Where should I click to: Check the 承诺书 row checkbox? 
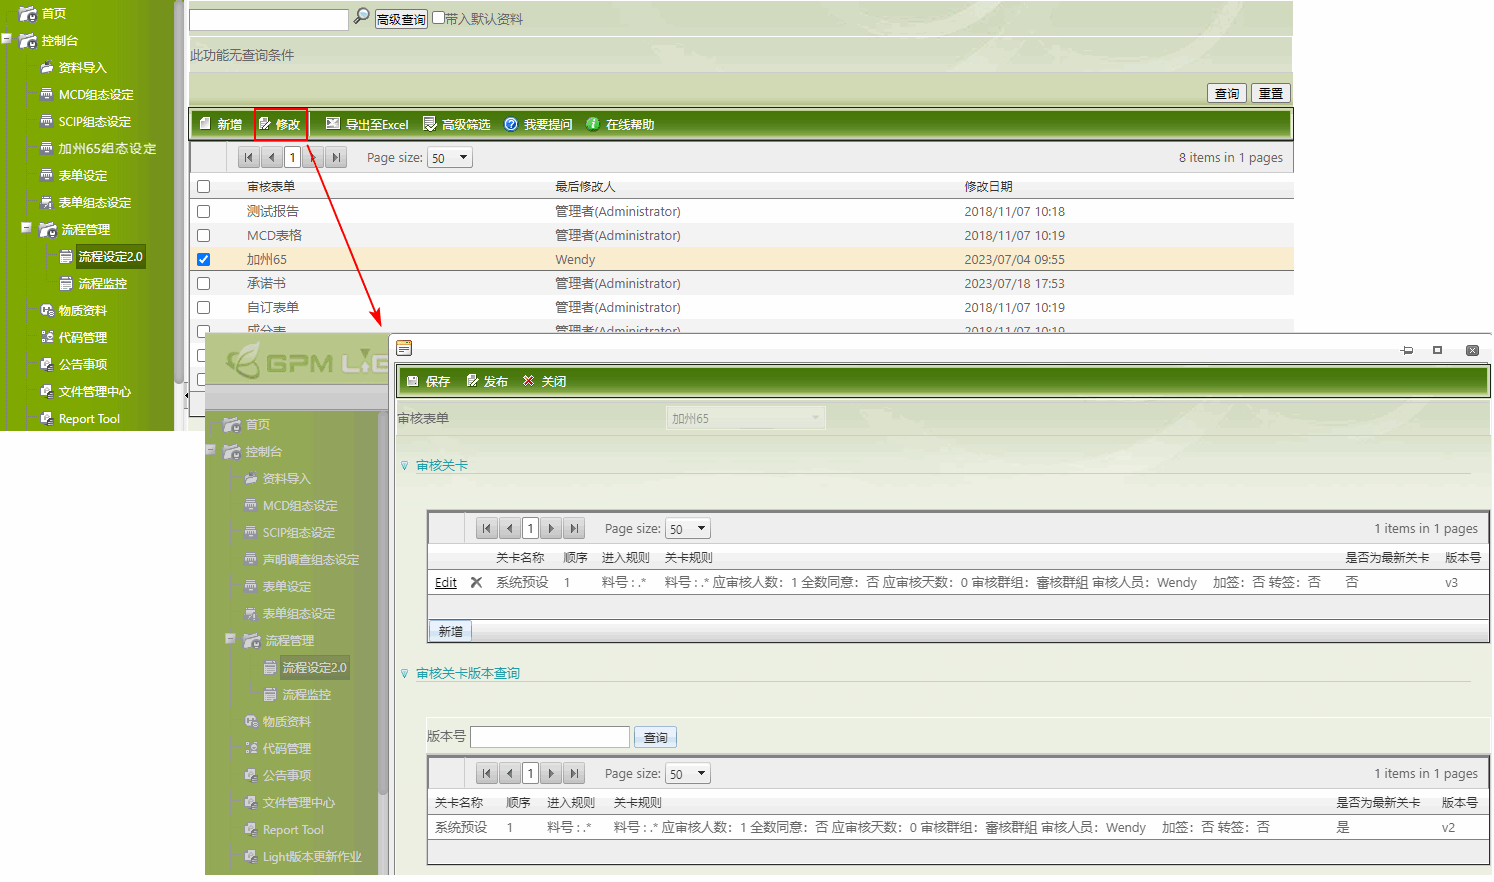[x=204, y=283]
